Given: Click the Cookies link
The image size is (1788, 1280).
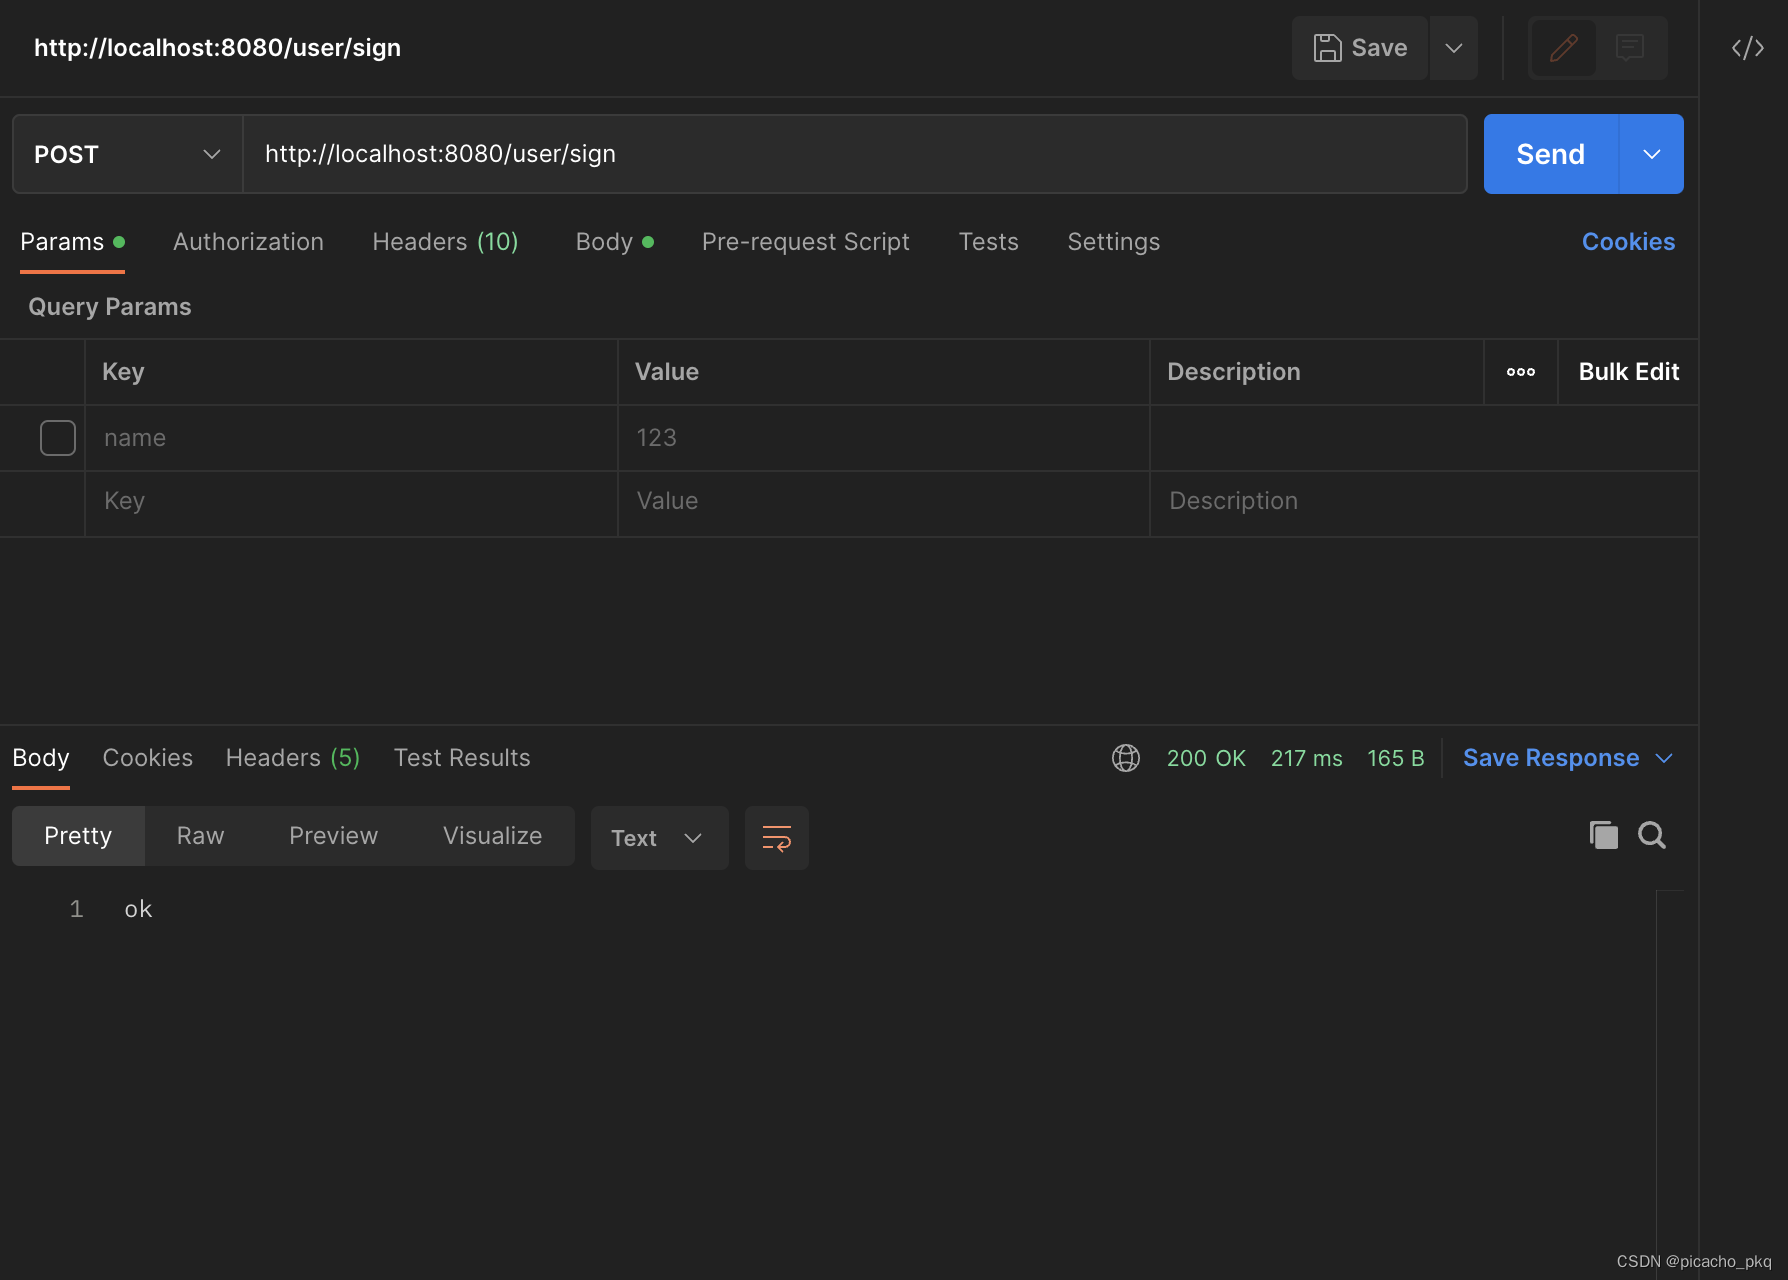Looking at the screenshot, I should coord(1628,242).
